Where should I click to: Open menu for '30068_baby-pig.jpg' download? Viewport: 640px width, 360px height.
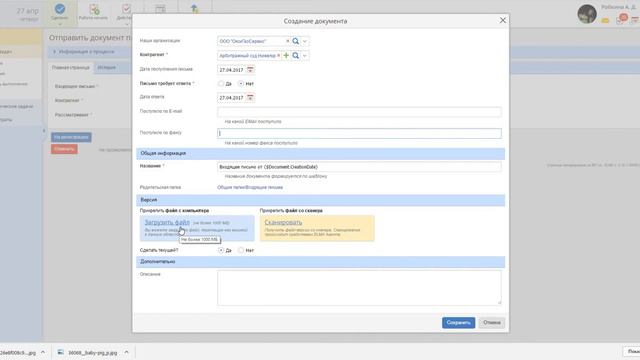(x=126, y=352)
